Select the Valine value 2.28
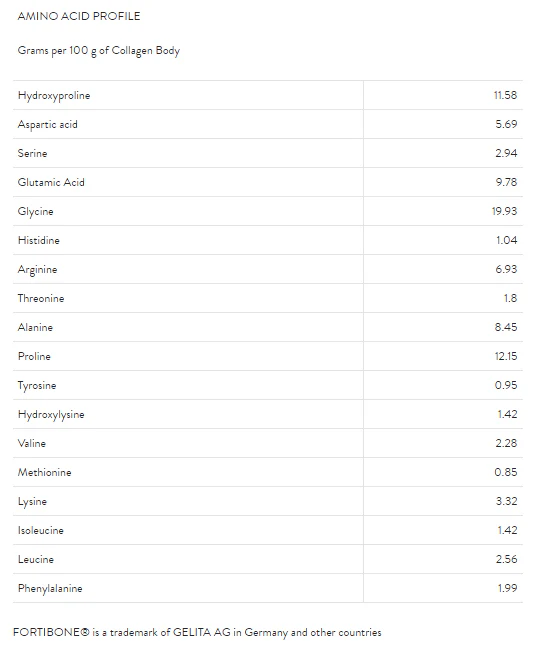The image size is (537, 649). tap(506, 443)
